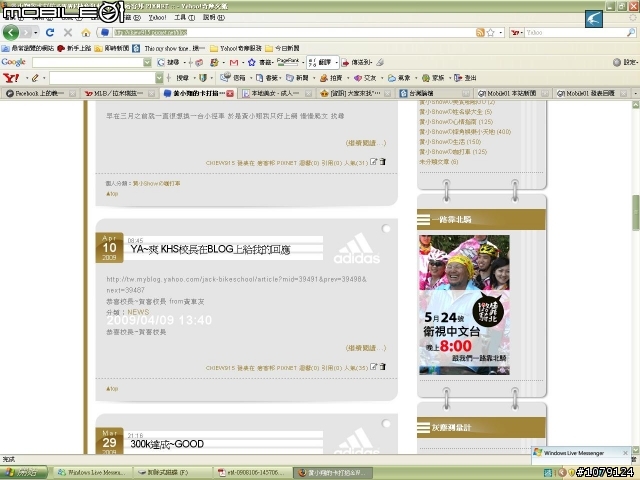Click the Google toolbar Gmail icon
The height and width of the screenshot is (480, 640).
(234, 62)
